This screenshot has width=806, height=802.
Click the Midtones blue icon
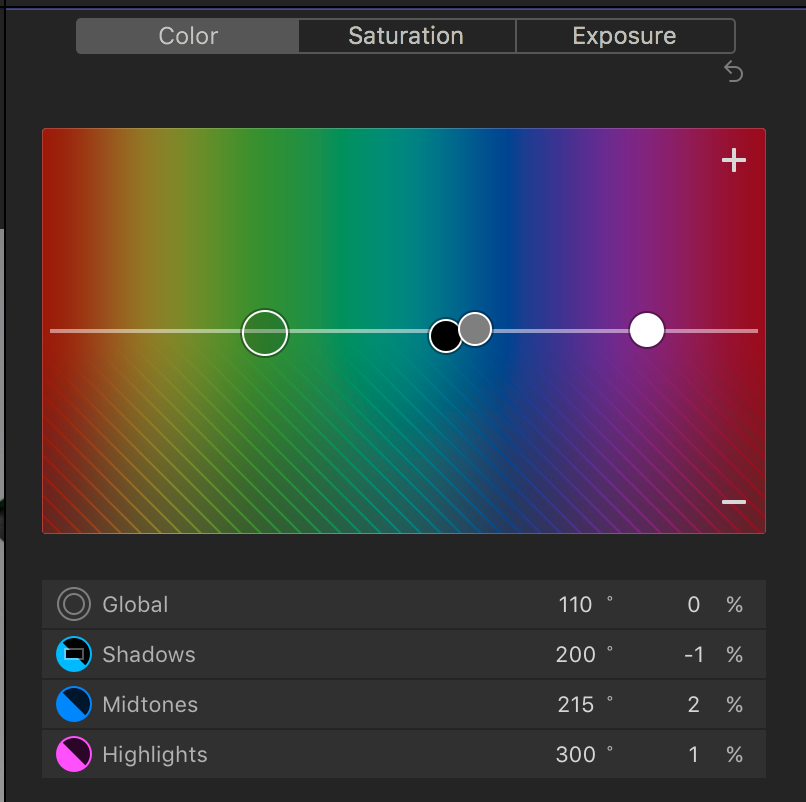[74, 704]
